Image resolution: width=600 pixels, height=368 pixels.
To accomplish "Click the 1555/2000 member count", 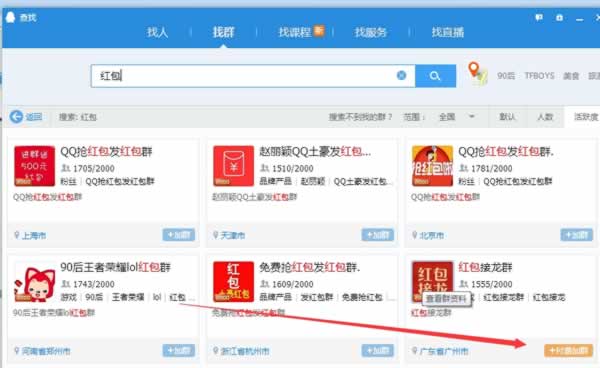I will tap(492, 284).
